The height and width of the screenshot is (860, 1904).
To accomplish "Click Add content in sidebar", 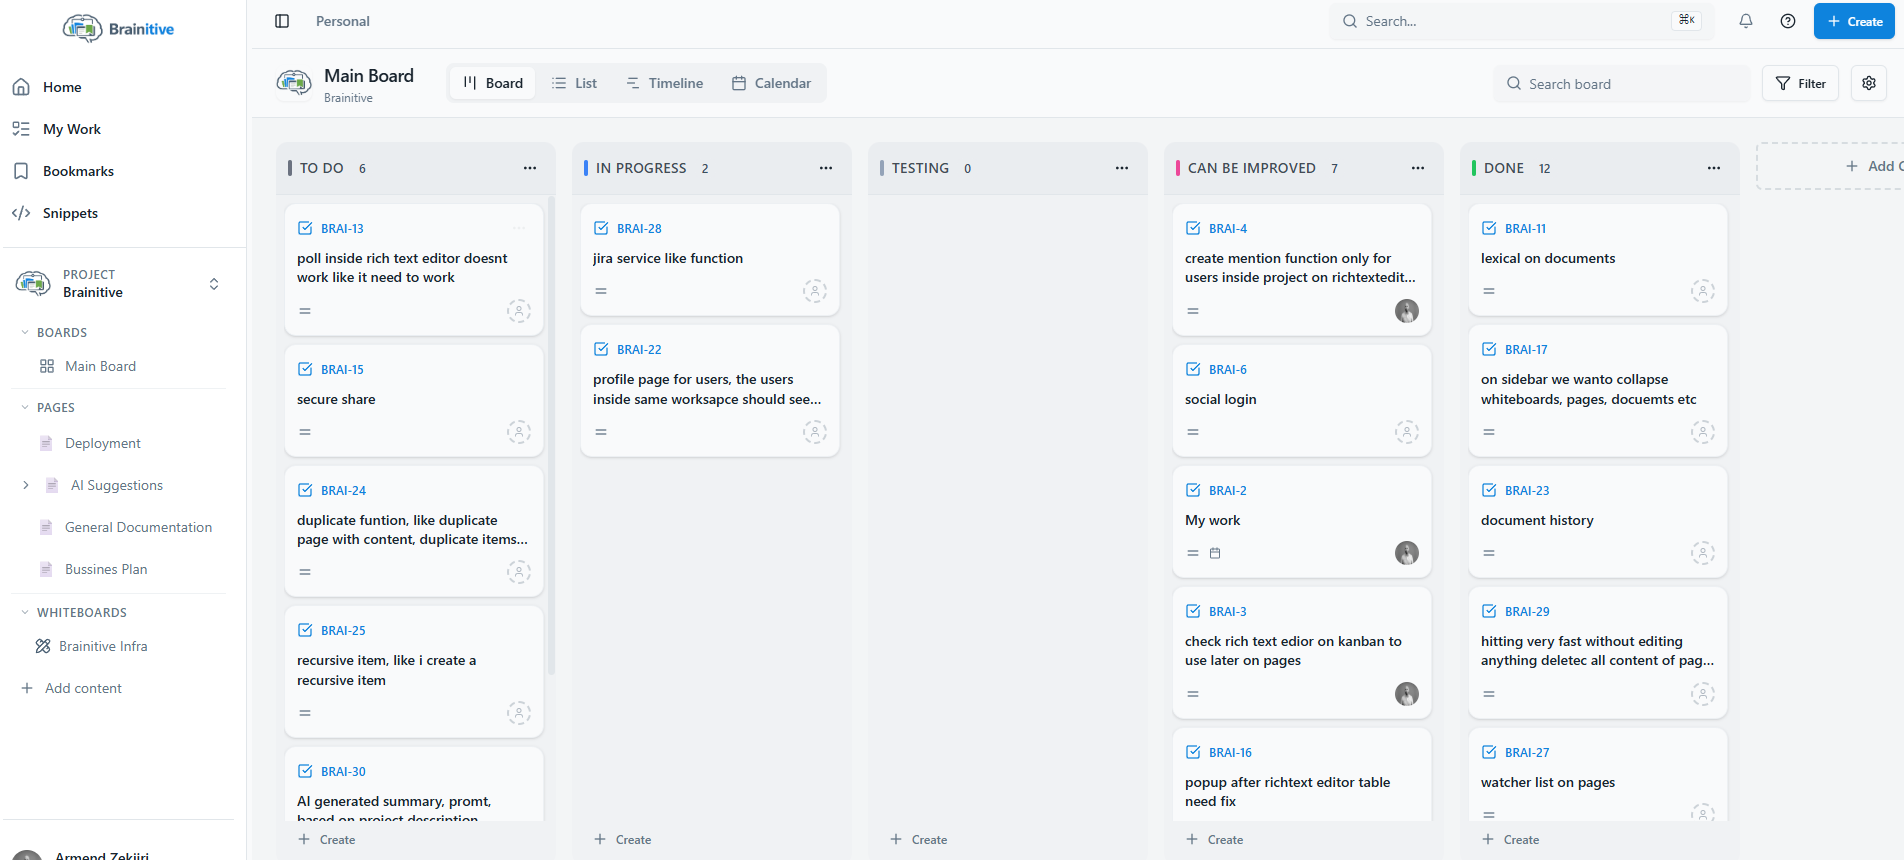I will pos(71,688).
